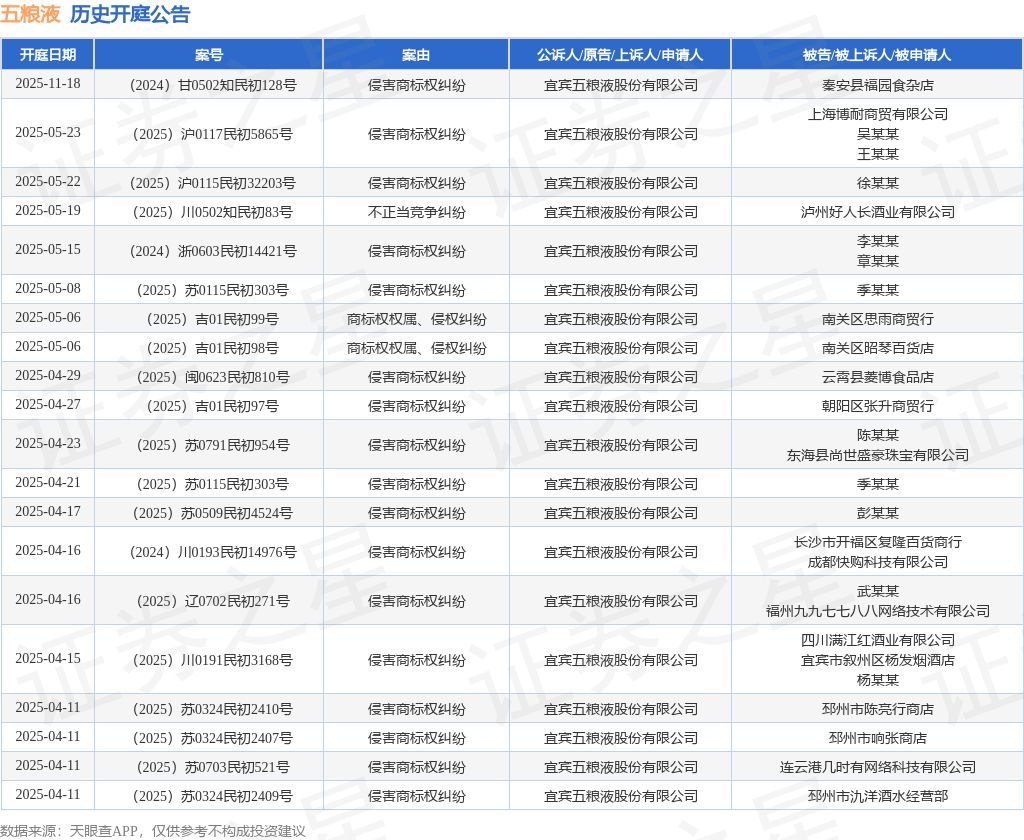Select defendant 上海博耐商贸有限公司

click(x=878, y=114)
